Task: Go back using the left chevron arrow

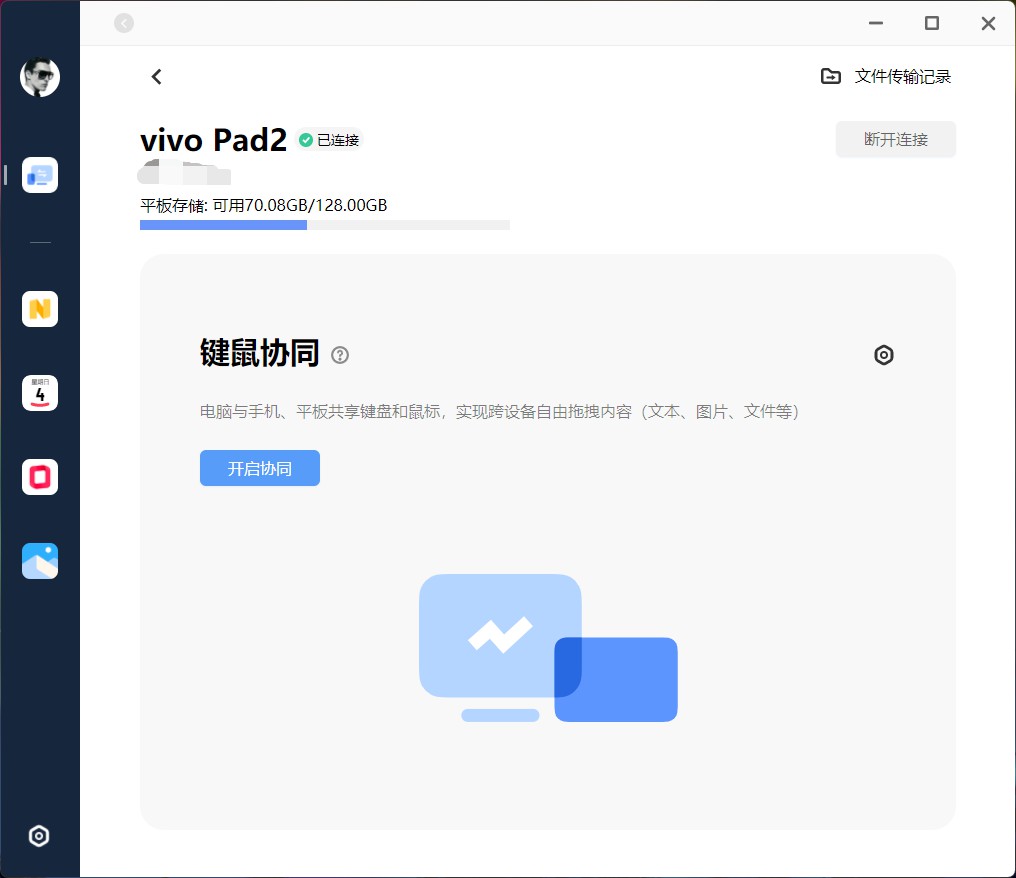Action: click(x=156, y=76)
